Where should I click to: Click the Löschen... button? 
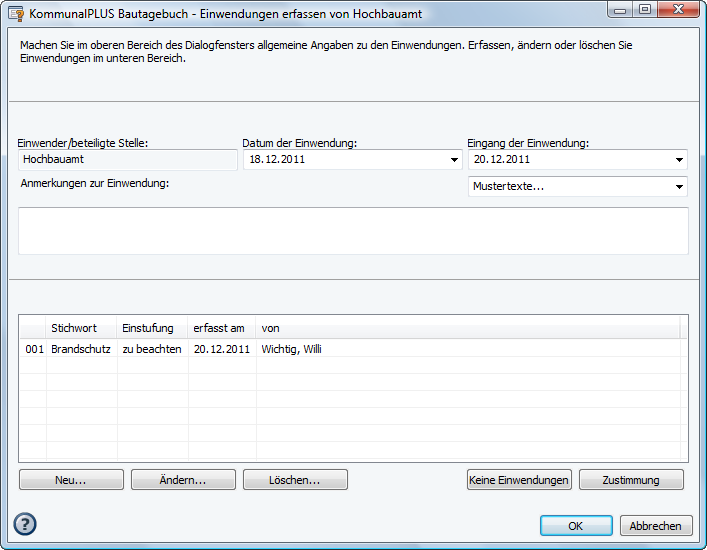(x=295, y=480)
